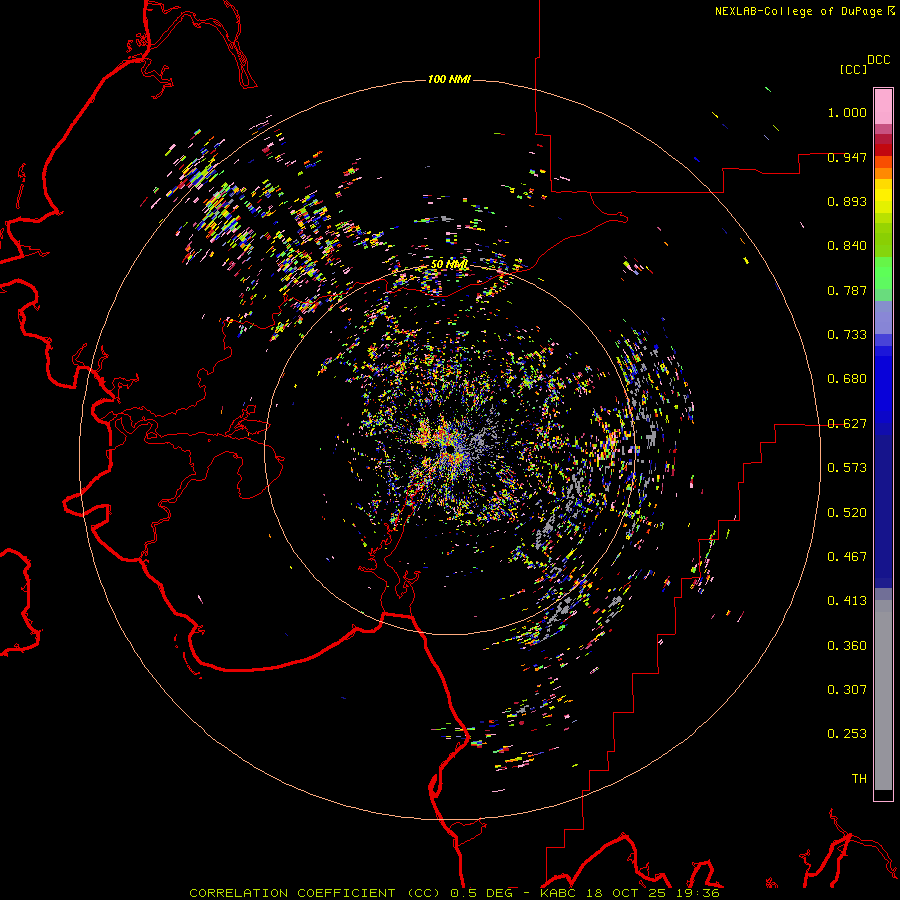
Task: Click the 0.413 legend value
Action: pyautogui.click(x=847, y=601)
